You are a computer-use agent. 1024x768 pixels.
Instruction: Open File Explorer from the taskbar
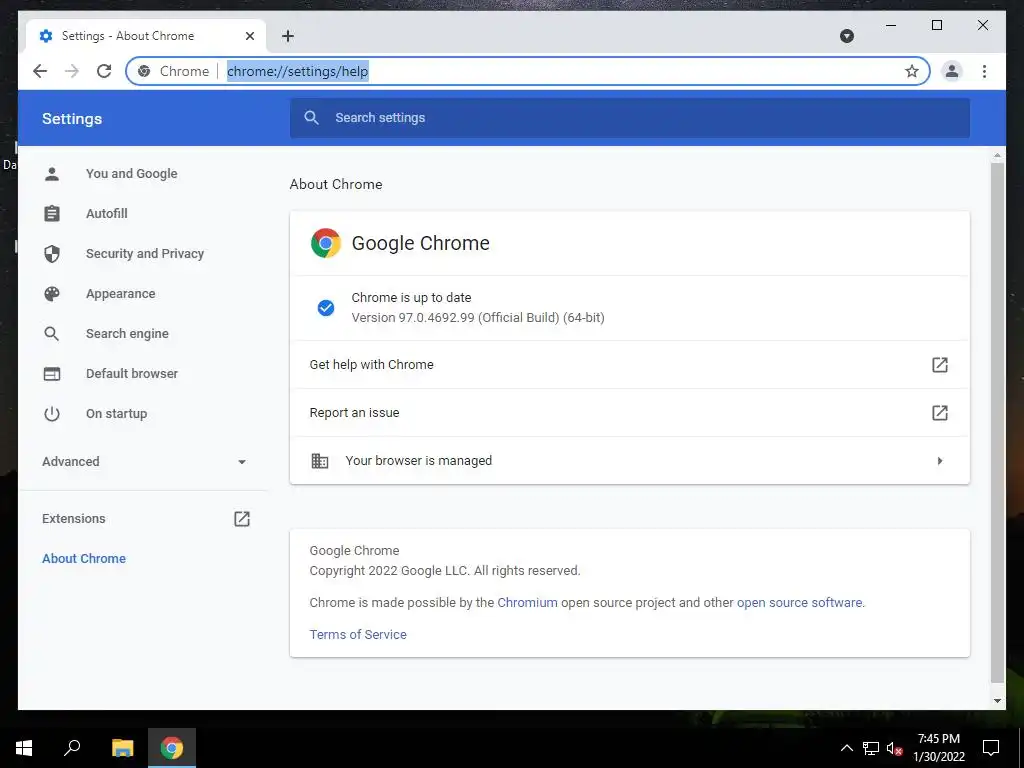point(123,748)
